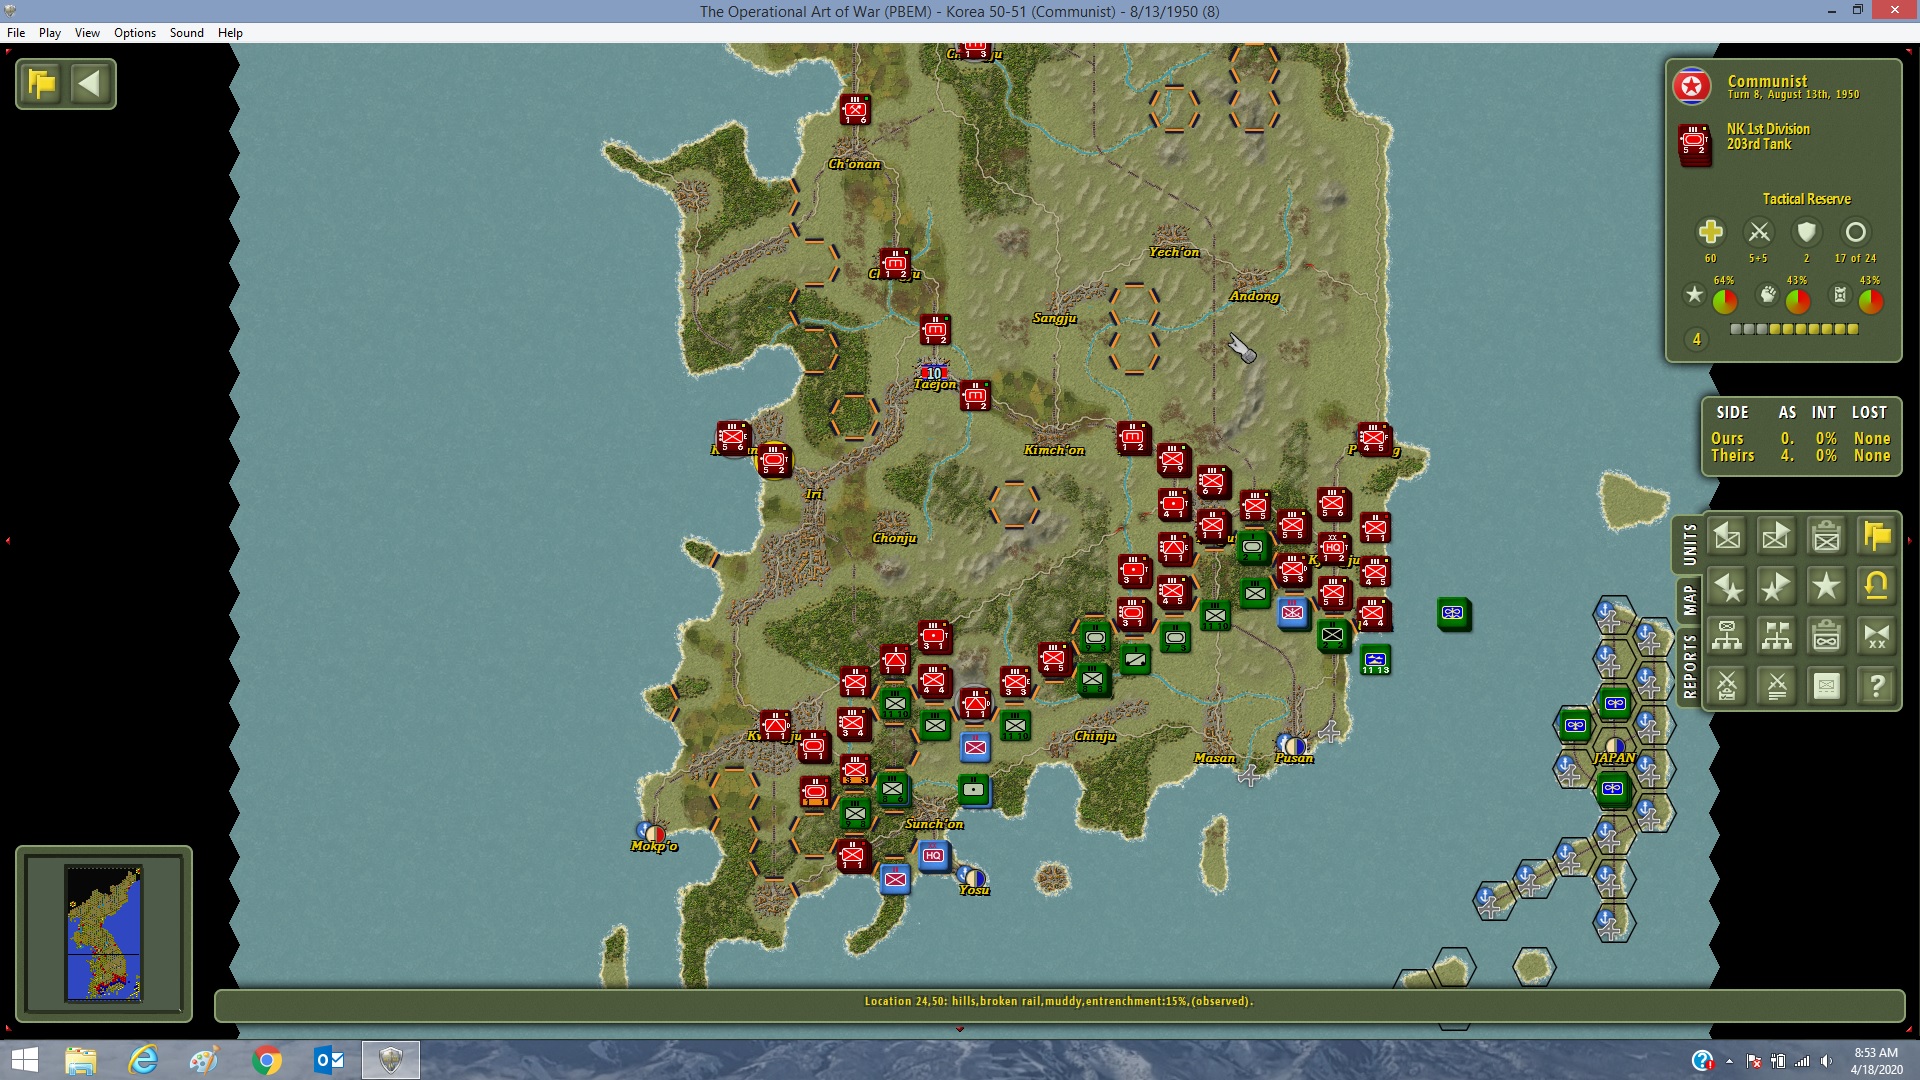
Task: Click the jerrycan supply icon
Action: (1840, 295)
